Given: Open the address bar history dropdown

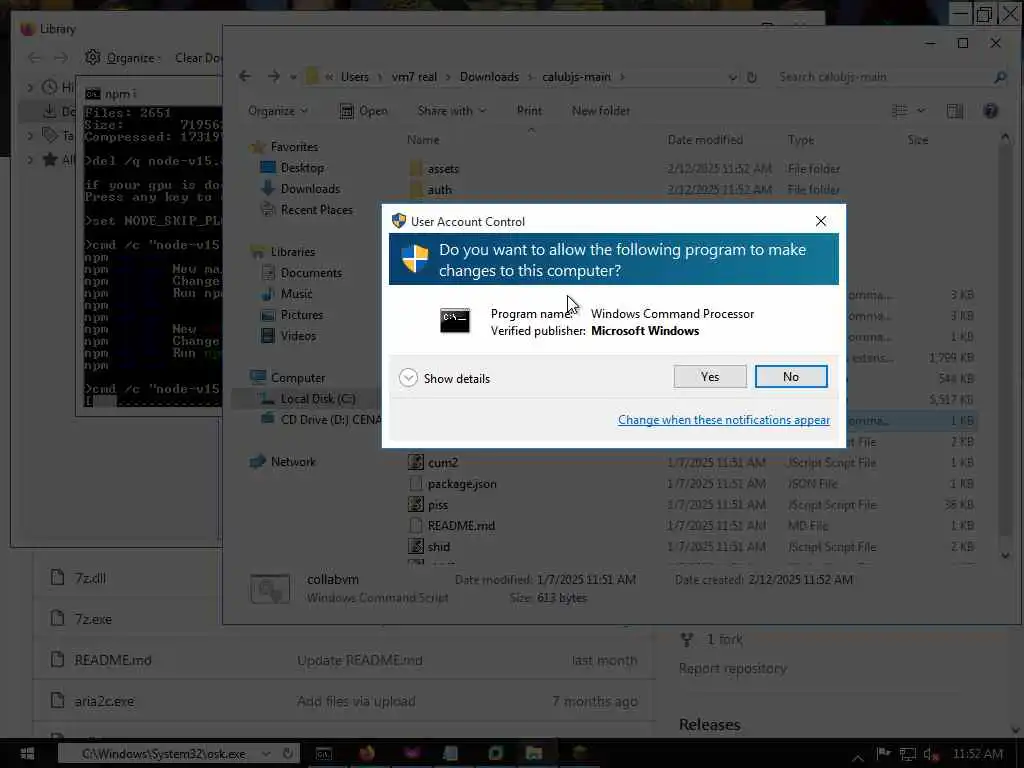Looking at the screenshot, I should pyautogui.click(x=732, y=77).
